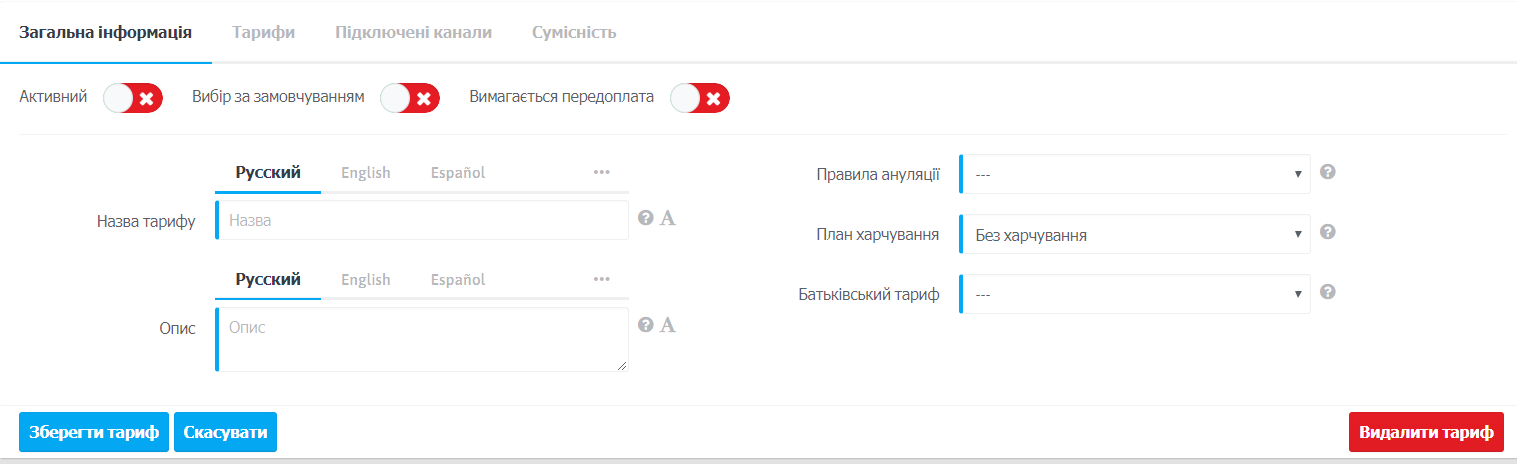Image resolution: width=1517 pixels, height=464 pixels.
Task: Select Русский tab for Назва тарифу
Action: pyautogui.click(x=268, y=172)
